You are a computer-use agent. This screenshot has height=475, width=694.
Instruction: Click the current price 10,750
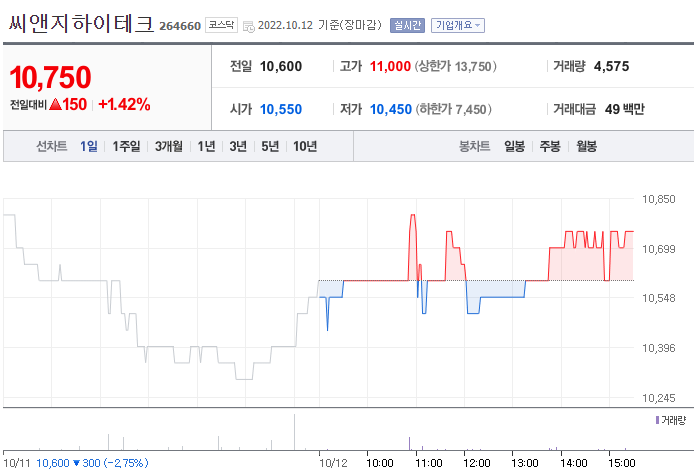click(50, 77)
